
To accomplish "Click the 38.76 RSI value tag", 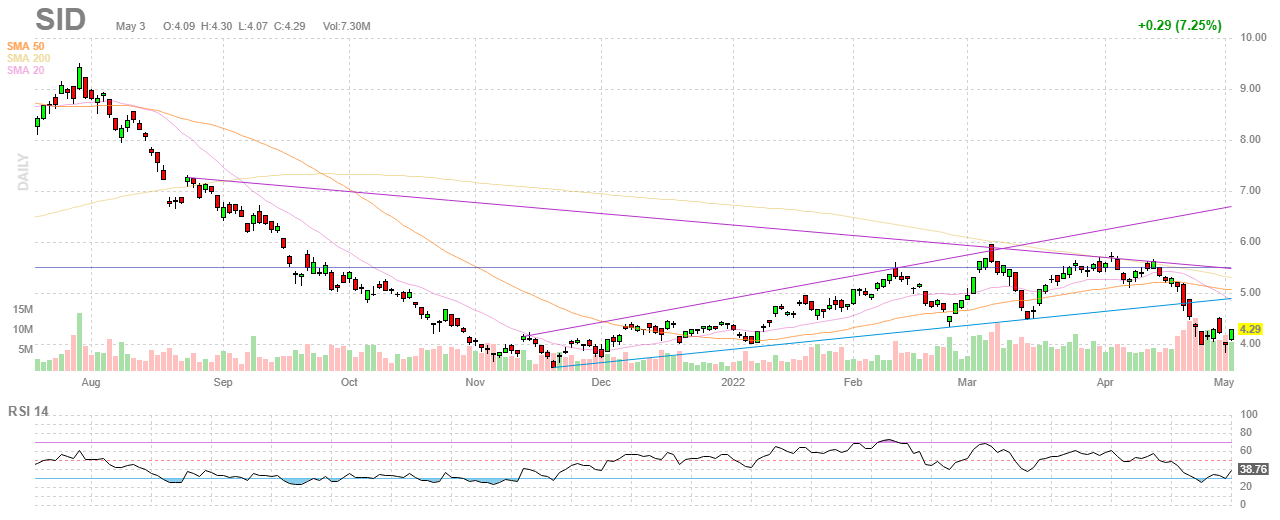I will click(1252, 468).
